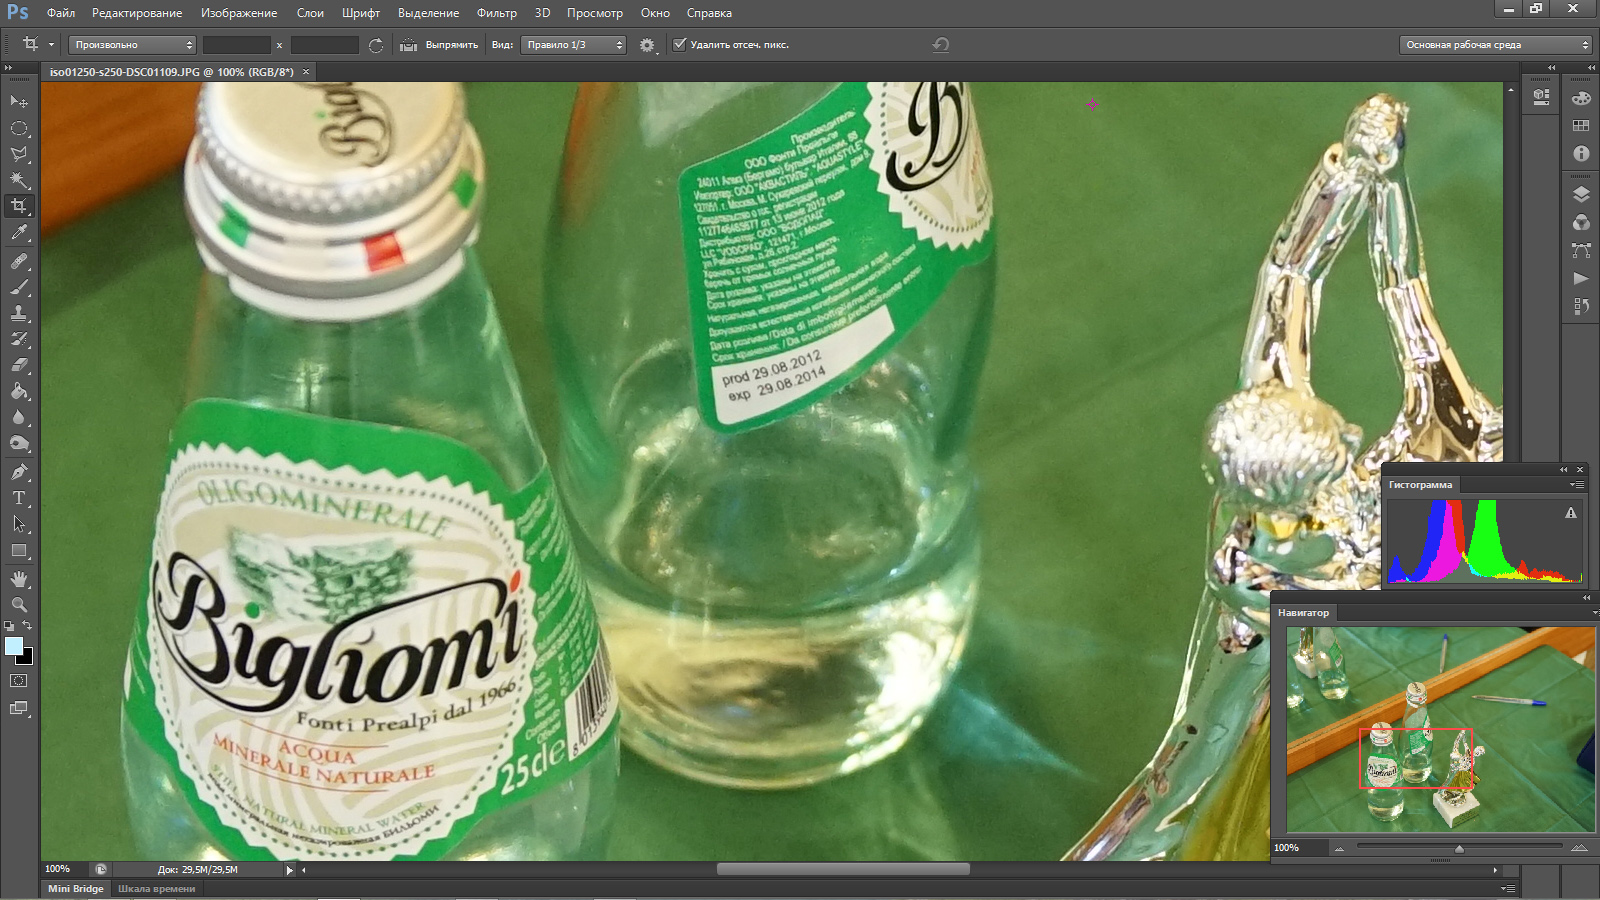Collapse the Navigator panel group
This screenshot has height=900, width=1600.
tap(1586, 598)
